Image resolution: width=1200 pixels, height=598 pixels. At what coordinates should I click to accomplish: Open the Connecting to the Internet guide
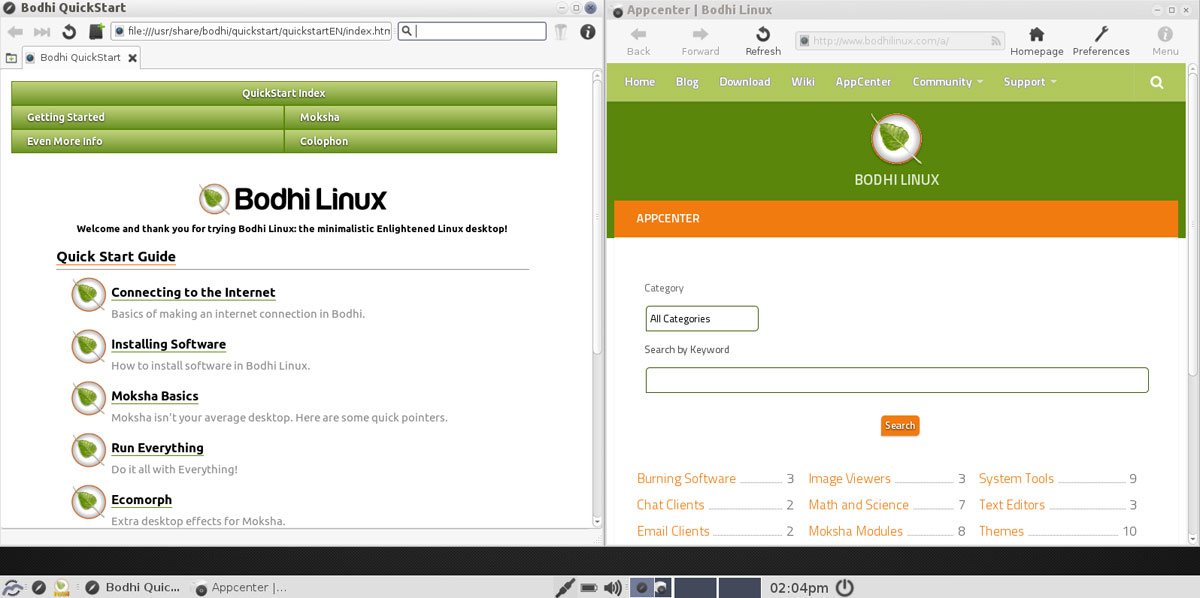tap(193, 293)
